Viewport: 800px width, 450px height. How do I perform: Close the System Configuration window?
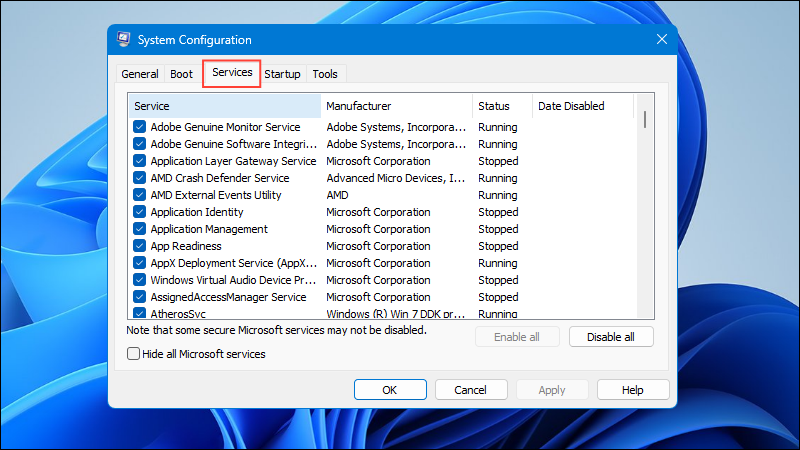pos(662,39)
